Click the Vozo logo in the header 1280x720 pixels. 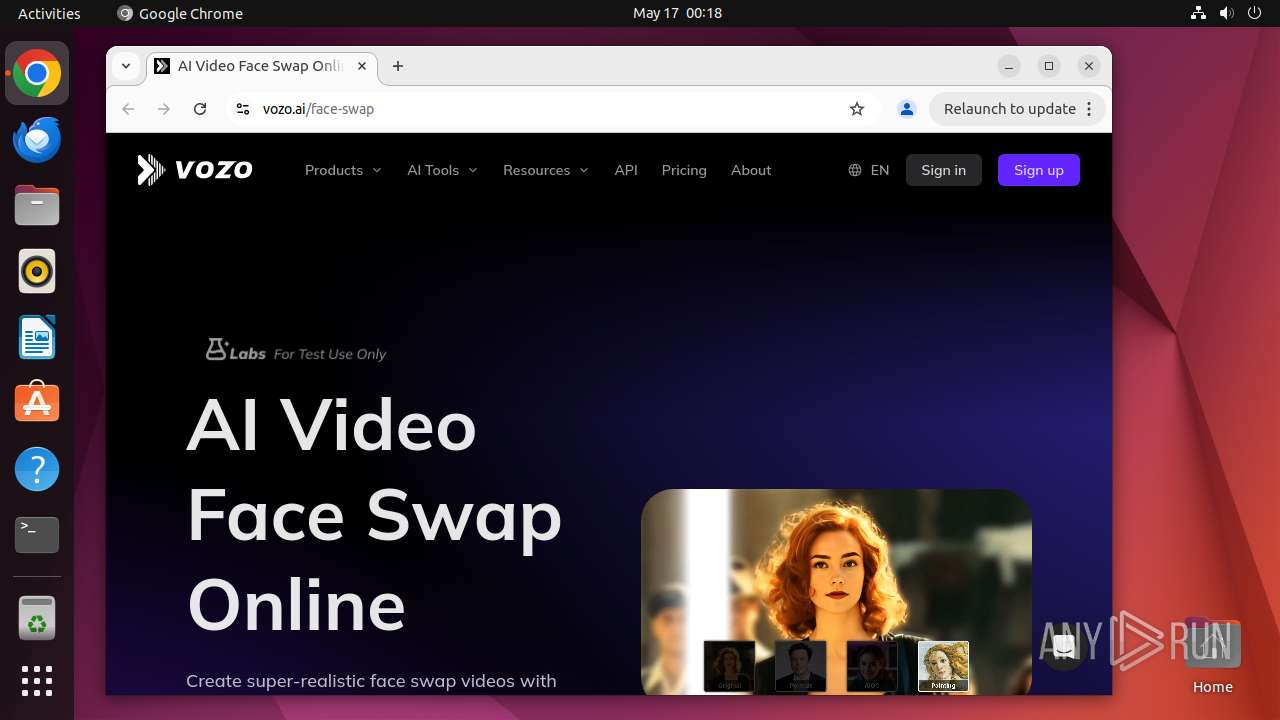pos(195,170)
